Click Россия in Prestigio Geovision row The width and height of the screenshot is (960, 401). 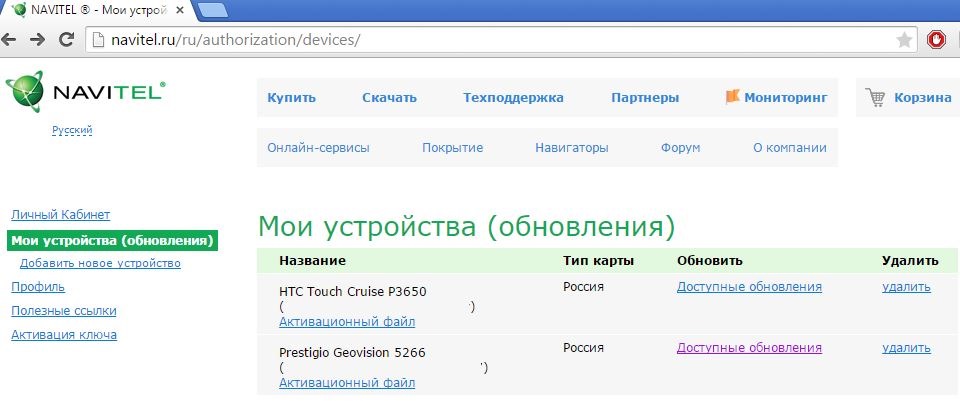583,348
